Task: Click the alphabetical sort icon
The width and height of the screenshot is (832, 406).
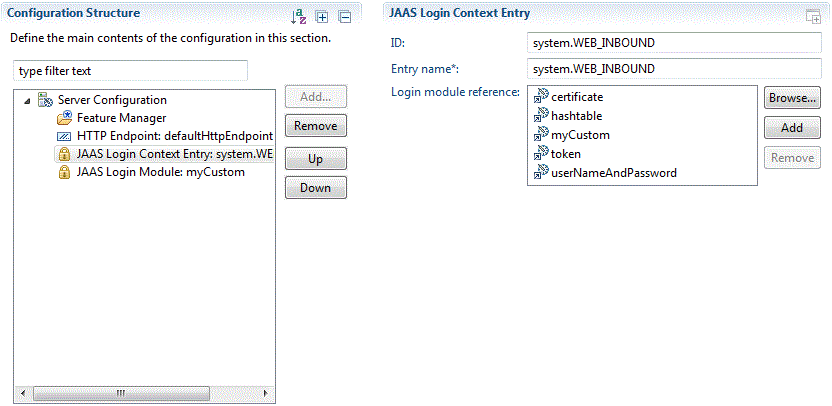Action: [x=299, y=18]
